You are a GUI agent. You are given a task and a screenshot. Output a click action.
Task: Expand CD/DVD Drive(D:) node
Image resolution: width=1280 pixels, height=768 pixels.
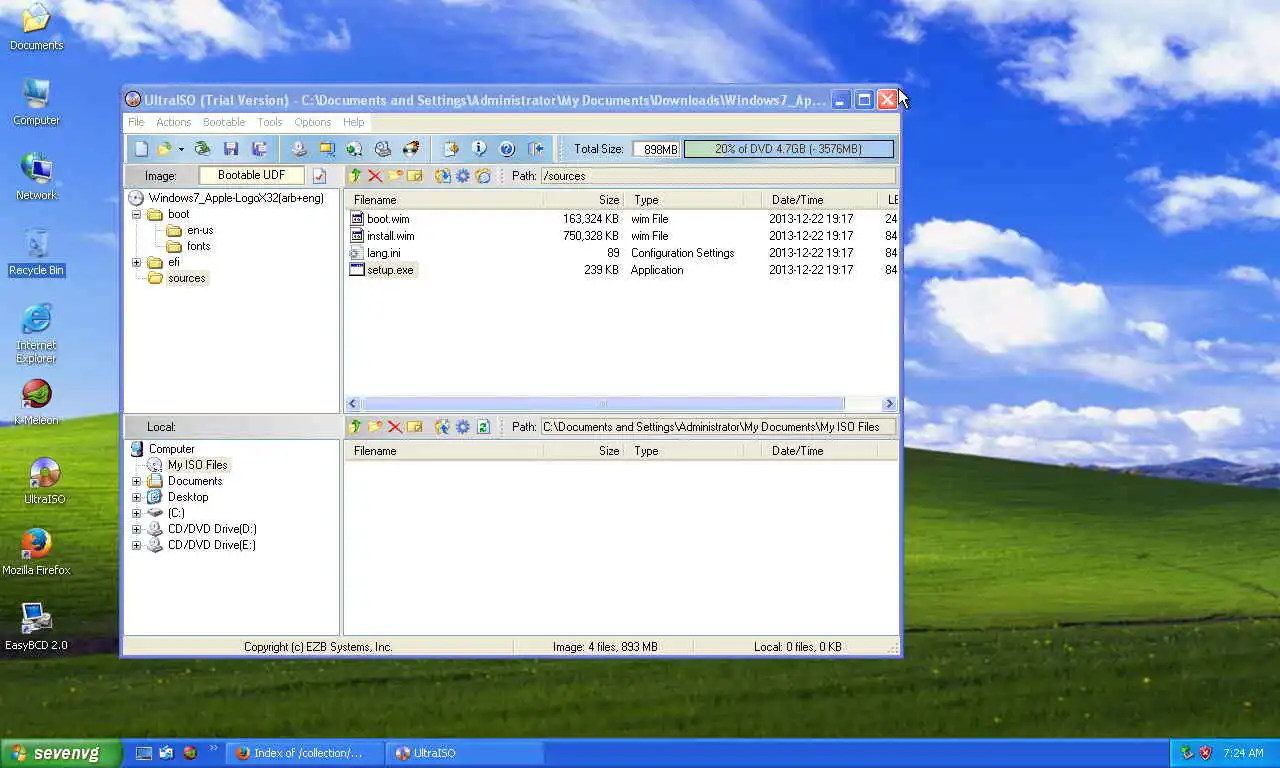[137, 529]
